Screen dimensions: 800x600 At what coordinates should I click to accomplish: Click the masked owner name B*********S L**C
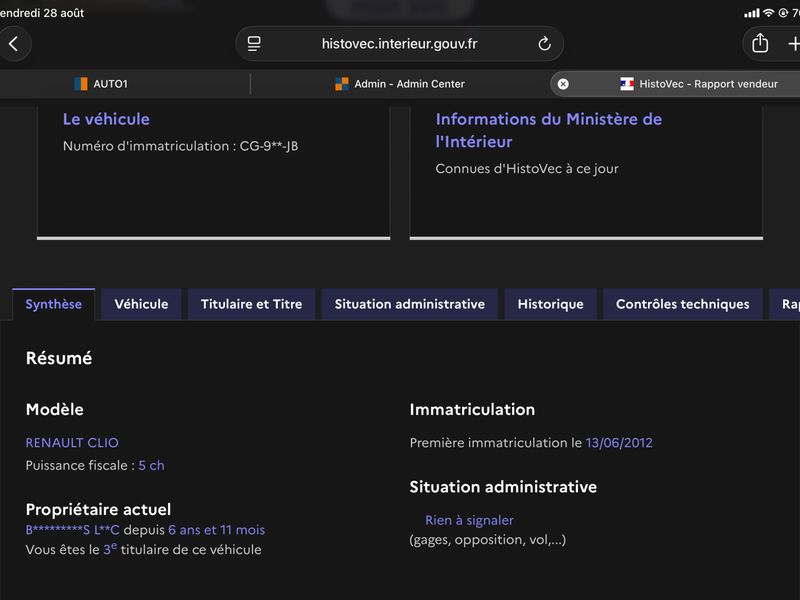72,530
